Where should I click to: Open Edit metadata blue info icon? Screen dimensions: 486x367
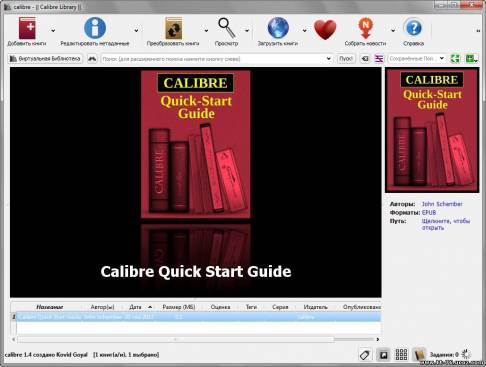(95, 28)
